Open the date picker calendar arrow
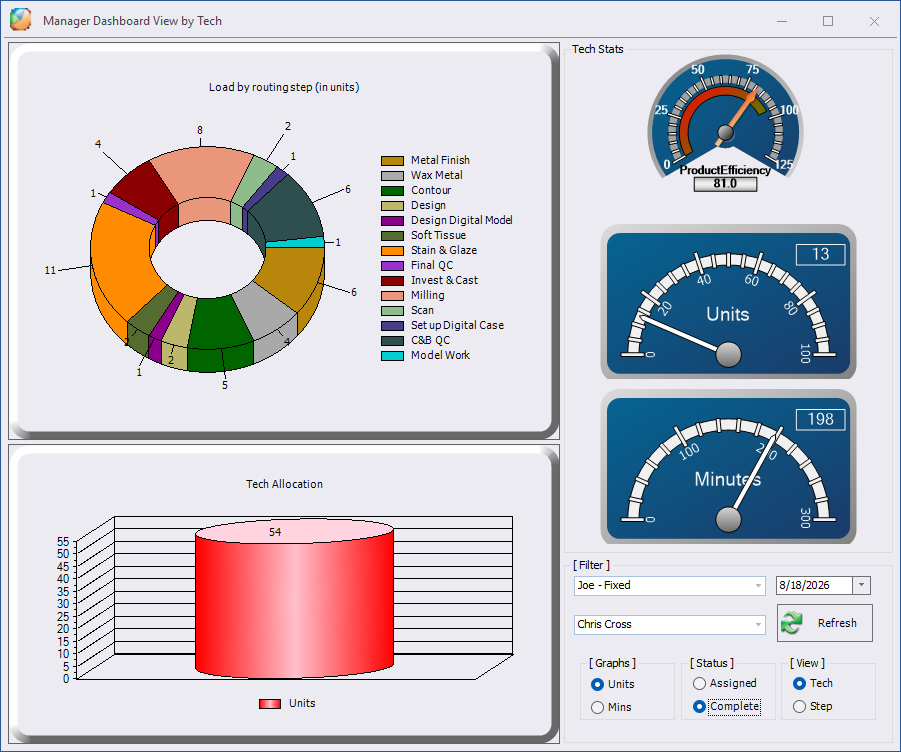This screenshot has height=752, width=901. [861, 585]
